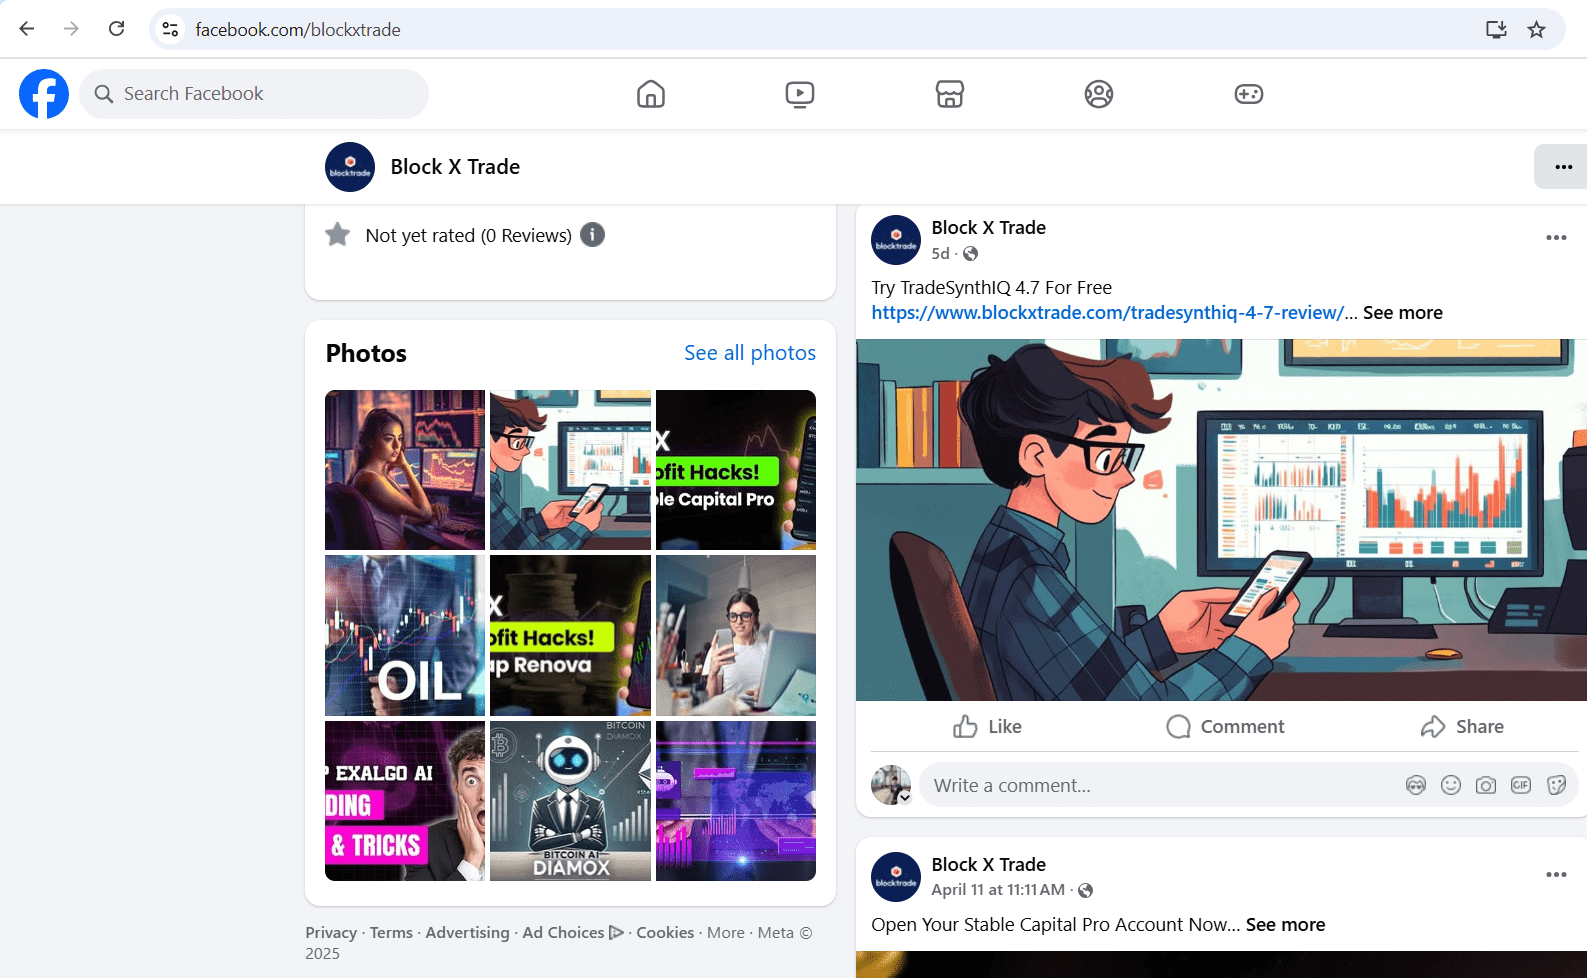Click the review rating info icon
The image size is (1587, 978).
tap(593, 235)
